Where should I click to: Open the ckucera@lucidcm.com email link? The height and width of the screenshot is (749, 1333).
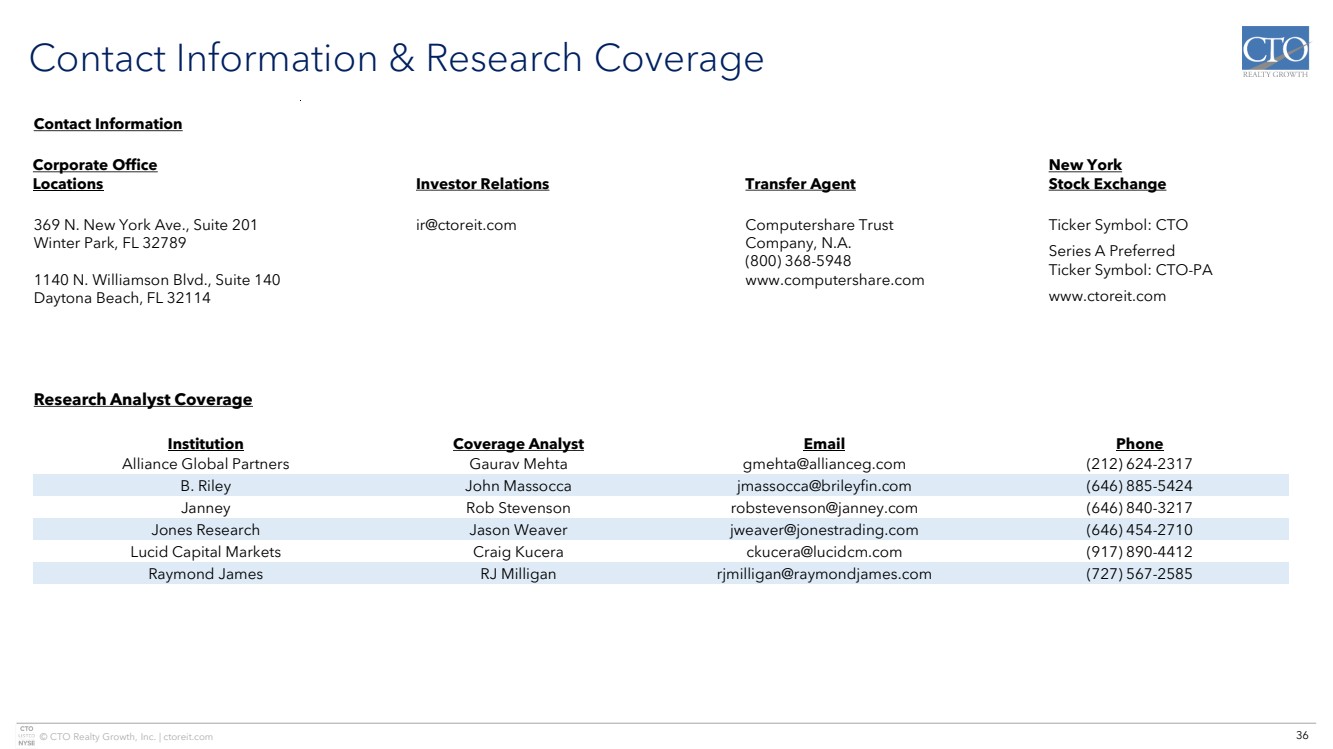(824, 552)
